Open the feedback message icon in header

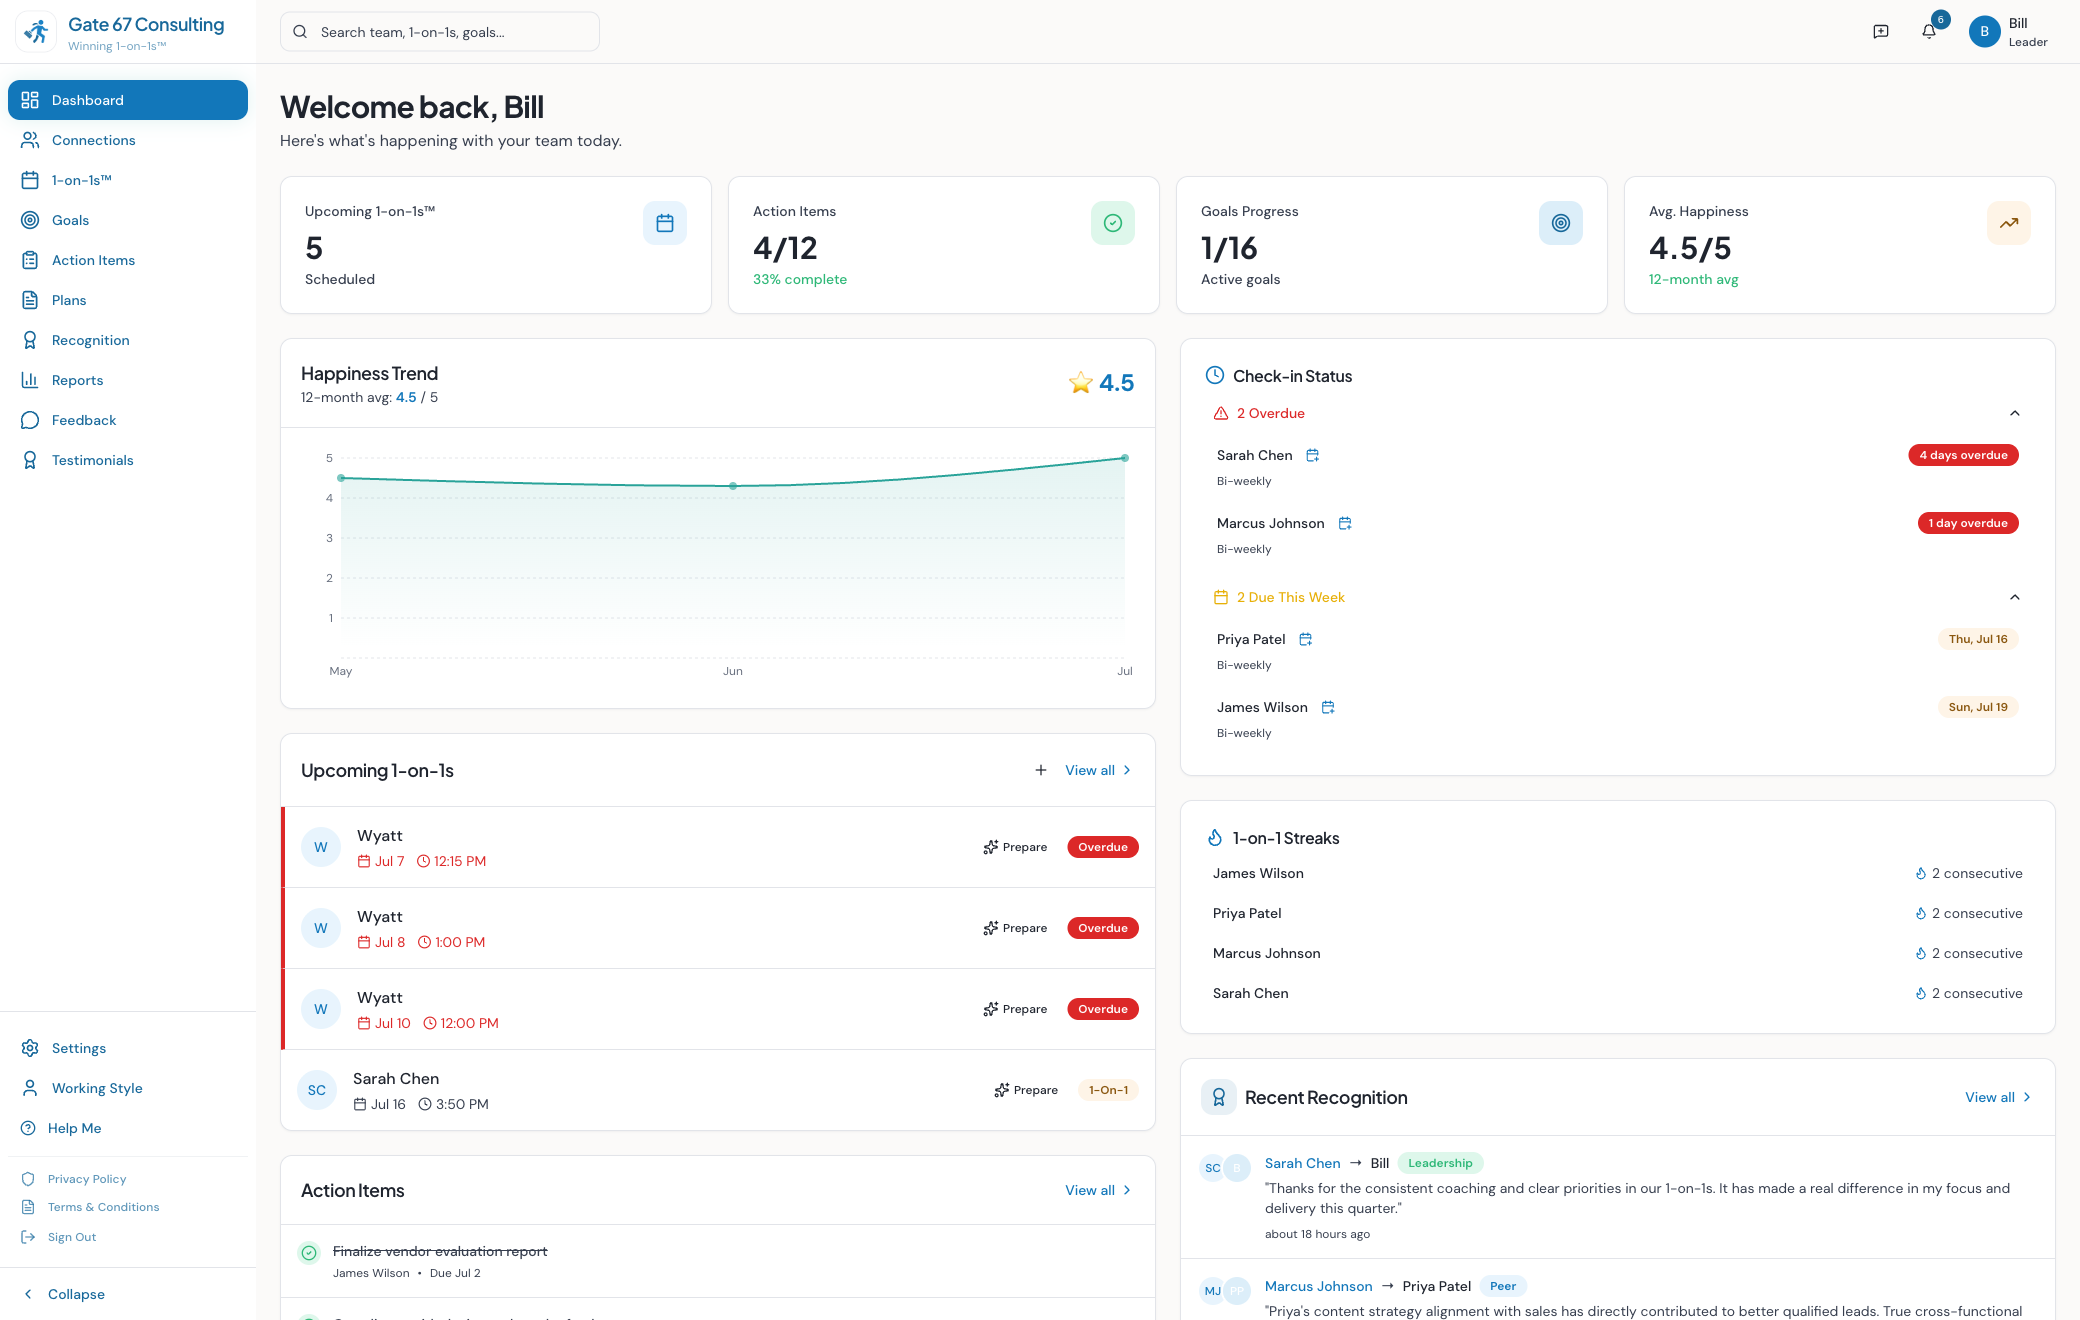(1881, 32)
